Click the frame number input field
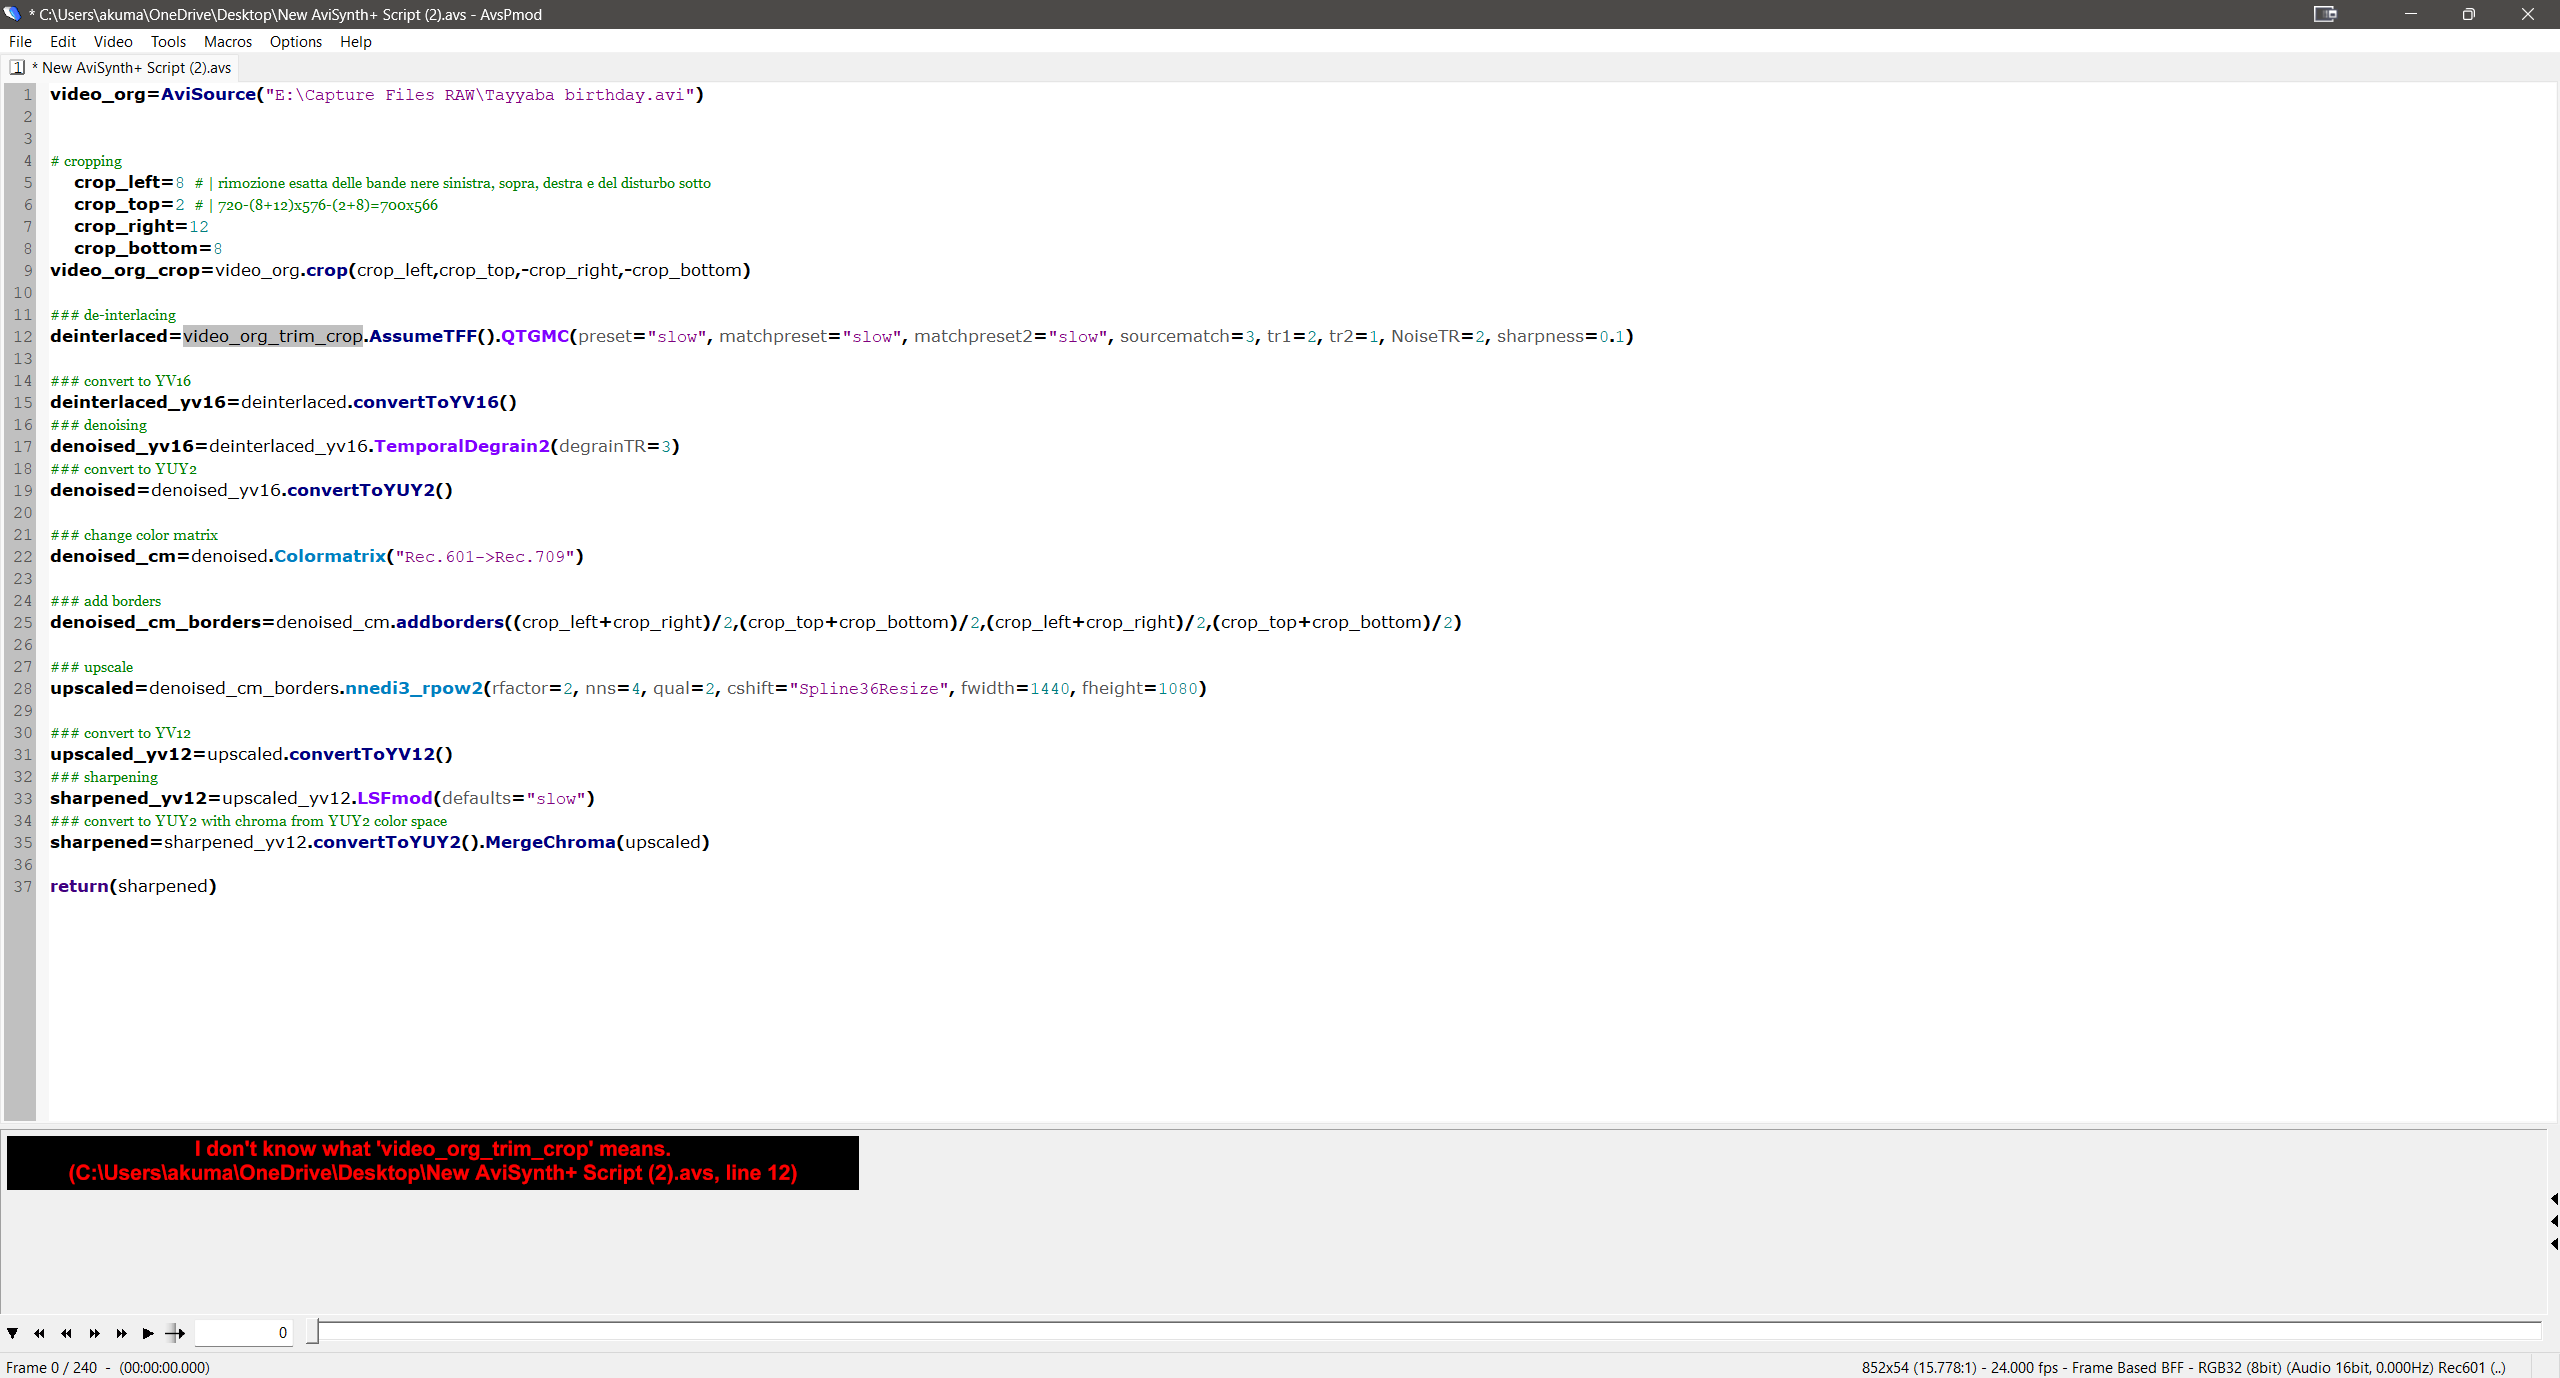The height and width of the screenshot is (1378, 2560). 243,1333
